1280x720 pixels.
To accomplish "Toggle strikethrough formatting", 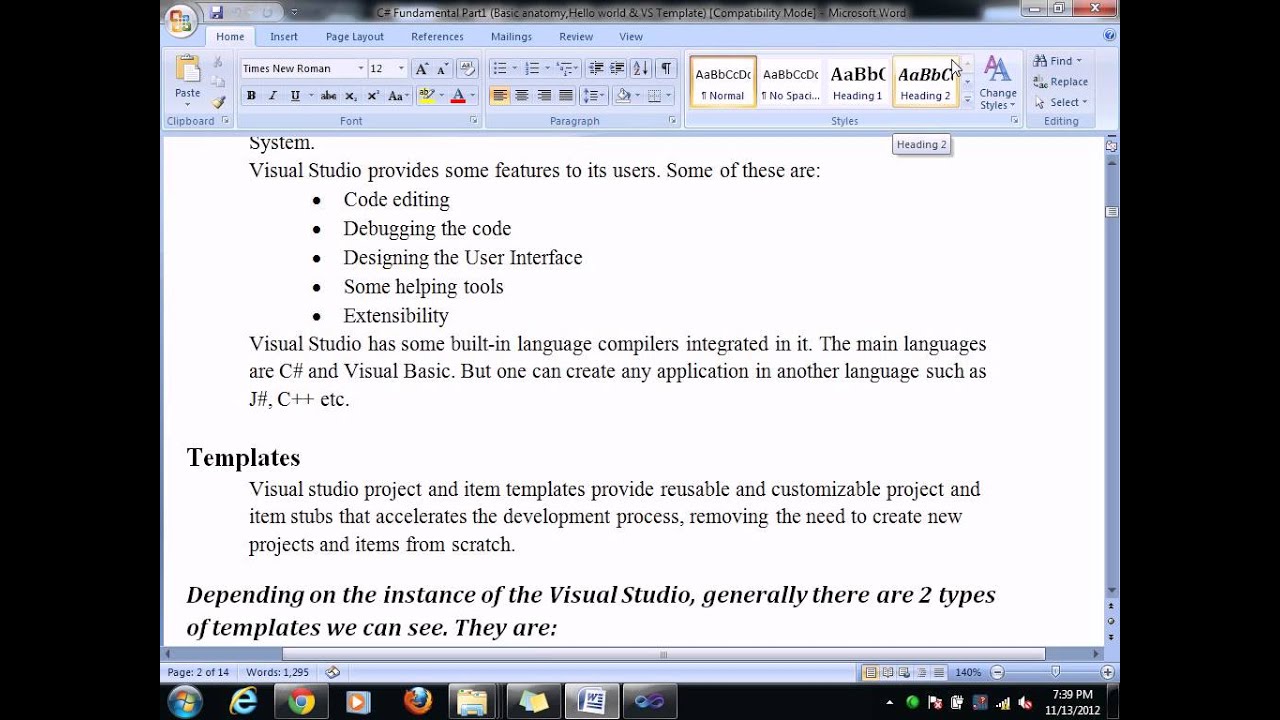I will (328, 96).
